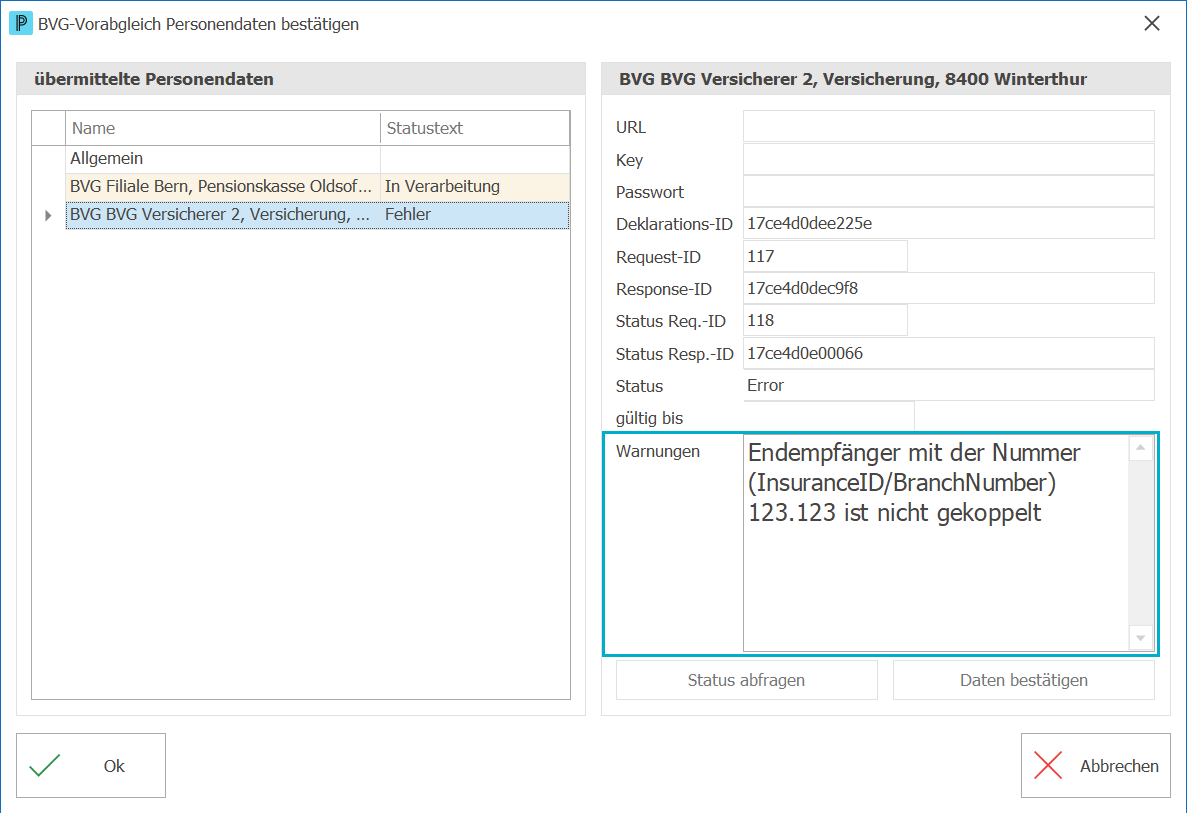This screenshot has width=1187, height=813.
Task: Click the Status field showing Error
Action: pos(949,385)
